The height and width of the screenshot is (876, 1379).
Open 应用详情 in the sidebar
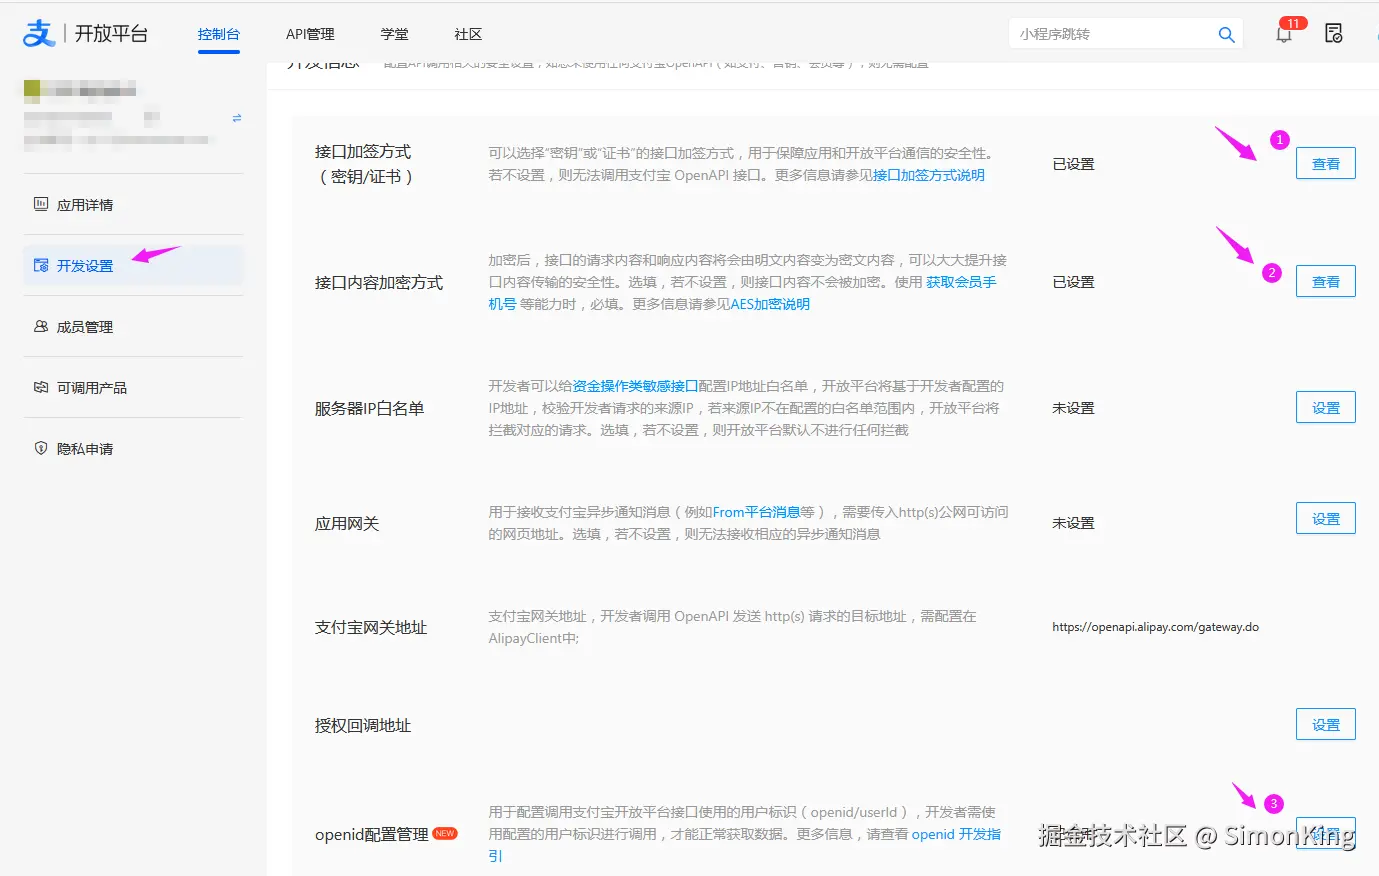pos(85,205)
